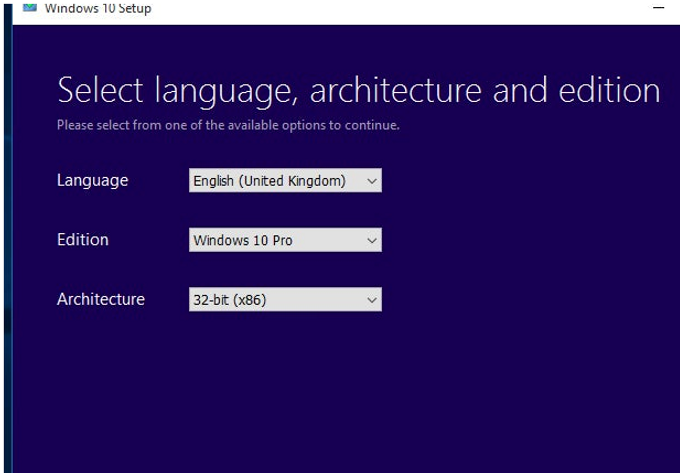The height and width of the screenshot is (473, 680).
Task: Open the Edition dropdown showing Windows 10 Pro
Action: point(285,240)
